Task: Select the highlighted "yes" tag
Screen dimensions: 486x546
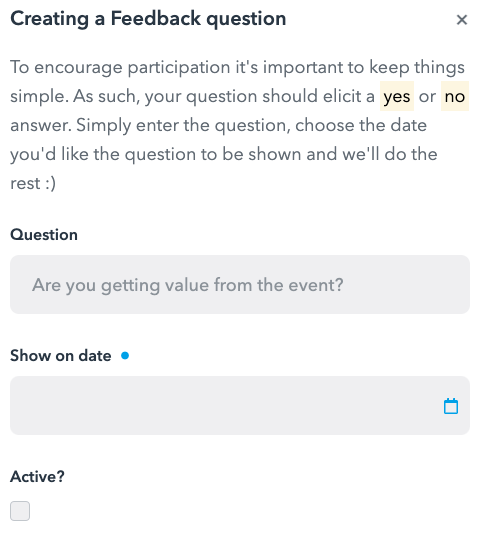Action: (397, 96)
